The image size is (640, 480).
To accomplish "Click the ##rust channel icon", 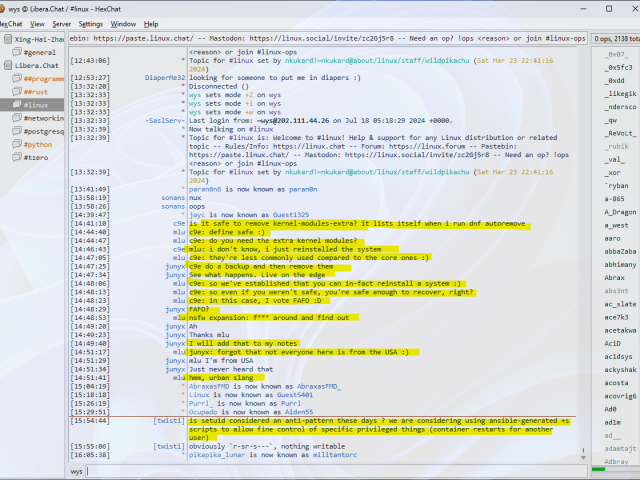I will (16, 91).
